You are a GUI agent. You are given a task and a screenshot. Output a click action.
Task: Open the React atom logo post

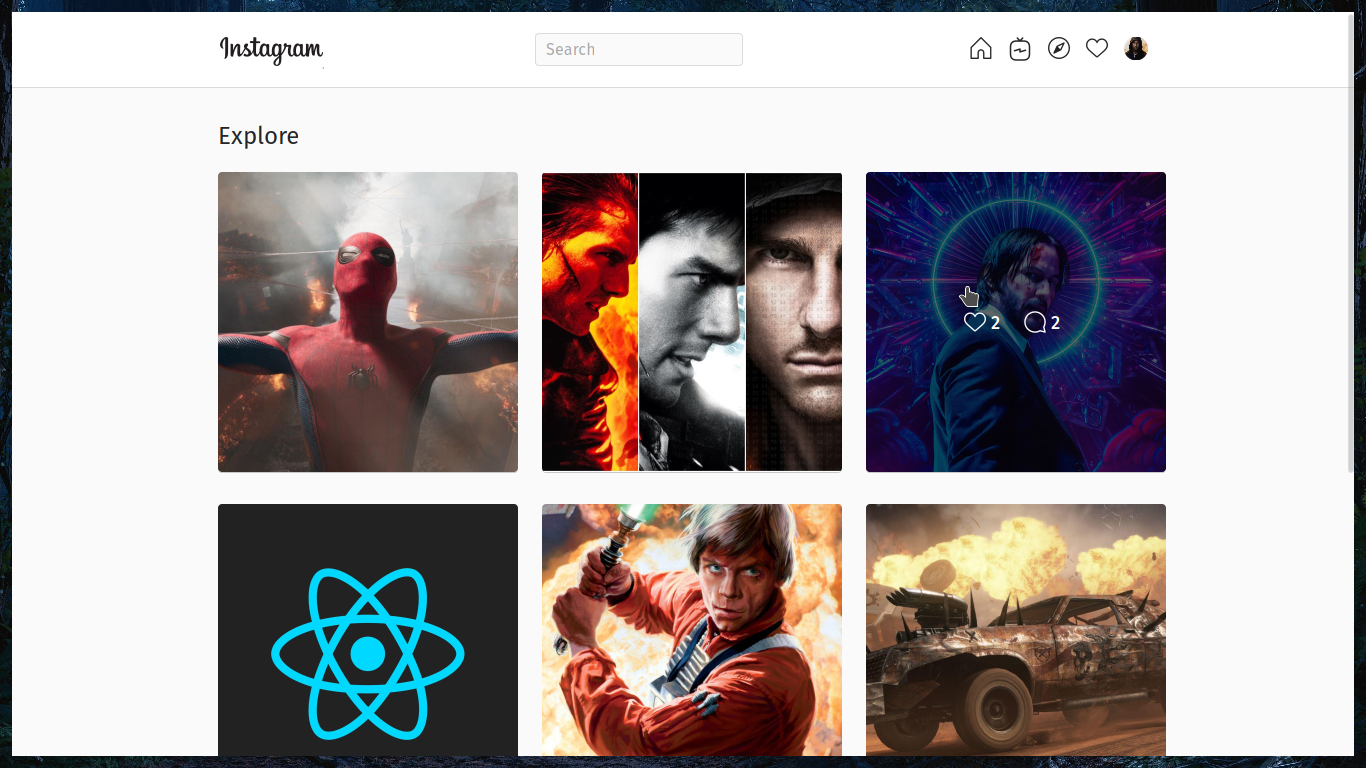pos(368,630)
